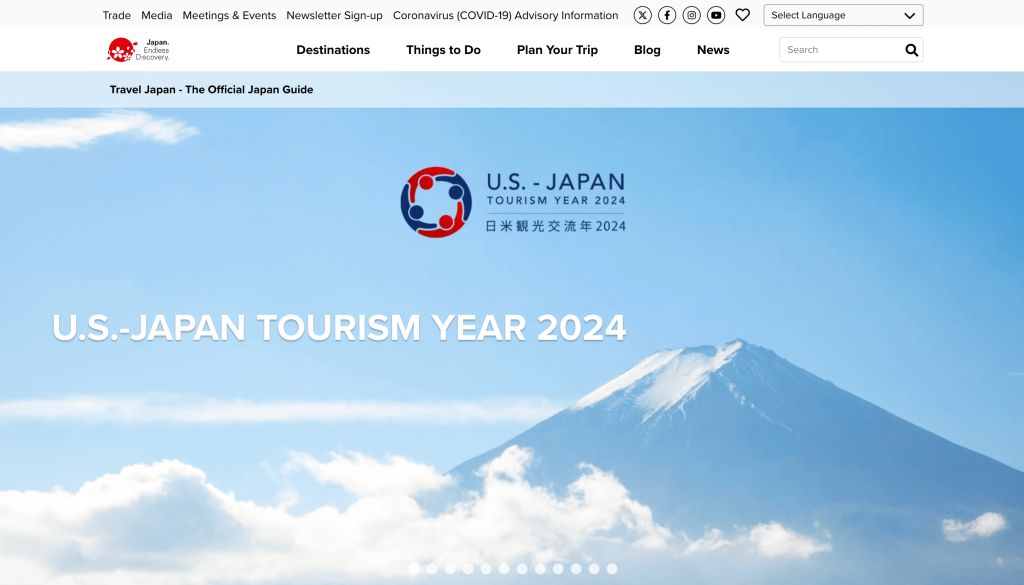The height and width of the screenshot is (585, 1024).
Task: Open the X (Twitter) social link
Action: [x=642, y=15]
